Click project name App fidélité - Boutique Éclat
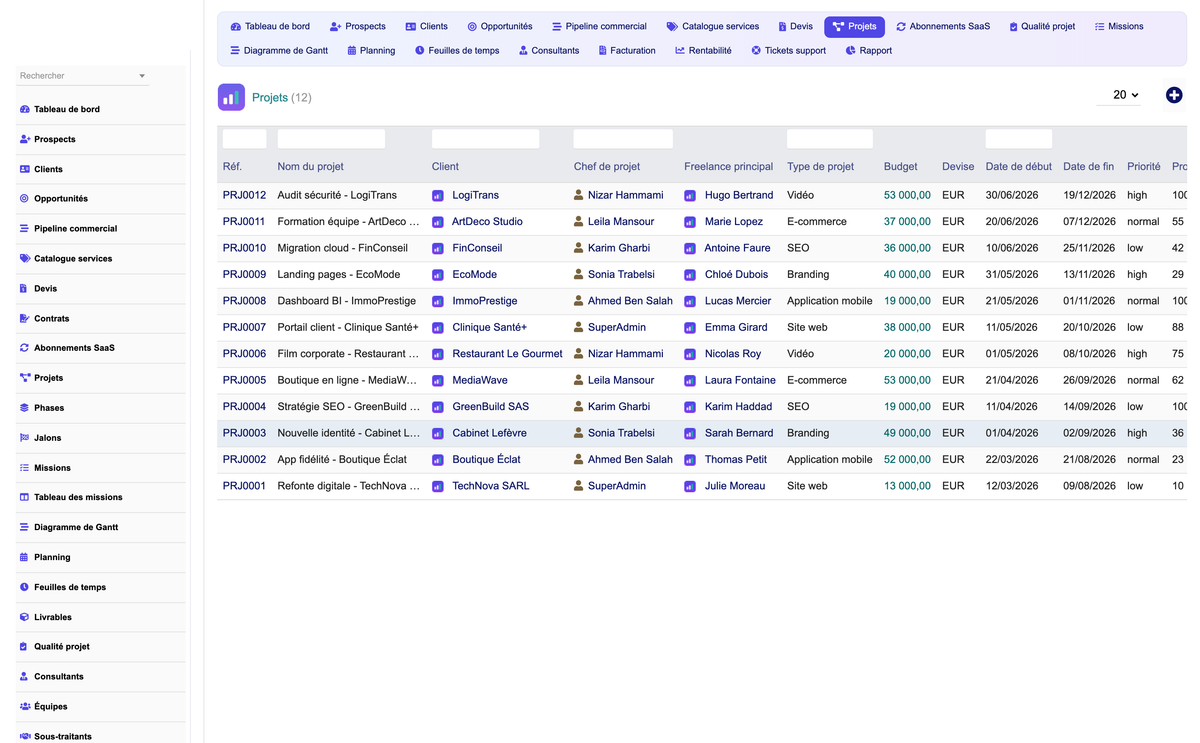 [x=342, y=460]
